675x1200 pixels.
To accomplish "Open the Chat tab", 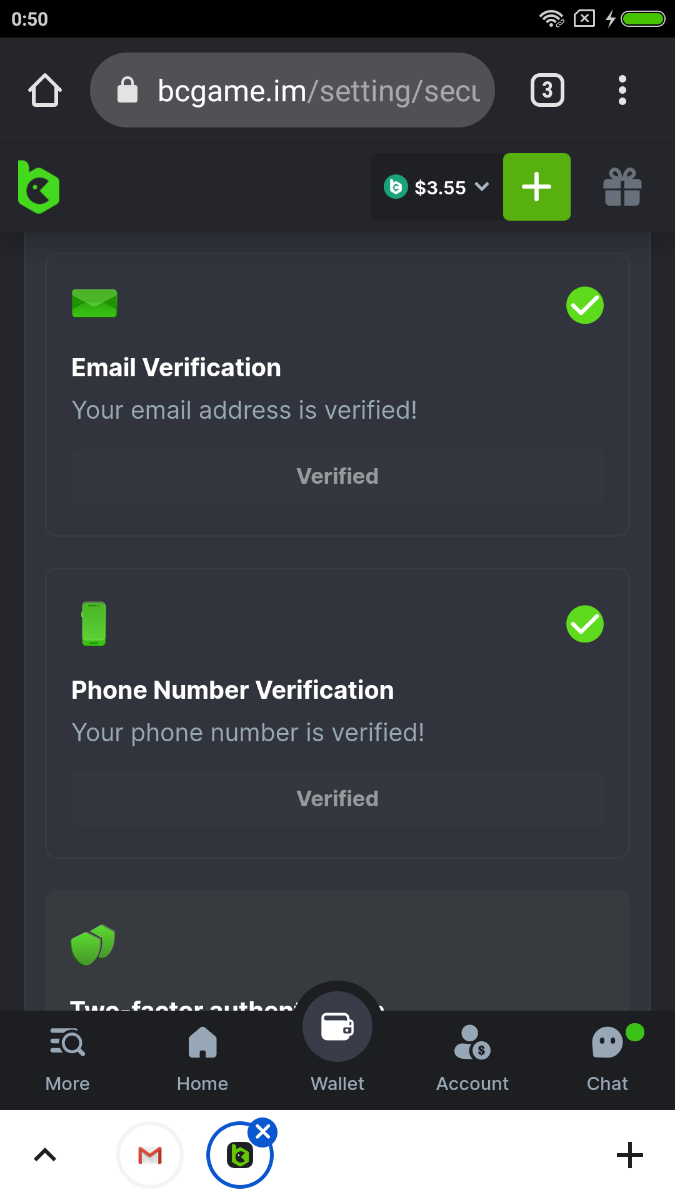I will (607, 1059).
